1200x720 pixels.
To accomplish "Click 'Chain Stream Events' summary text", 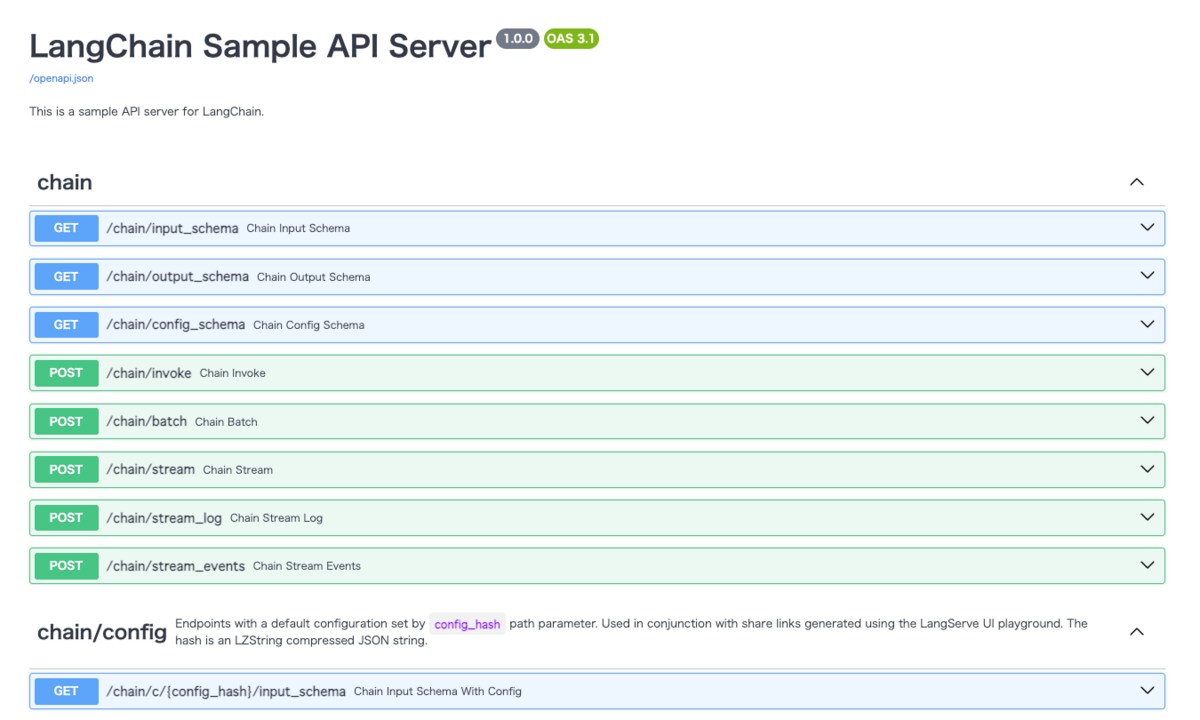I will click(307, 566).
